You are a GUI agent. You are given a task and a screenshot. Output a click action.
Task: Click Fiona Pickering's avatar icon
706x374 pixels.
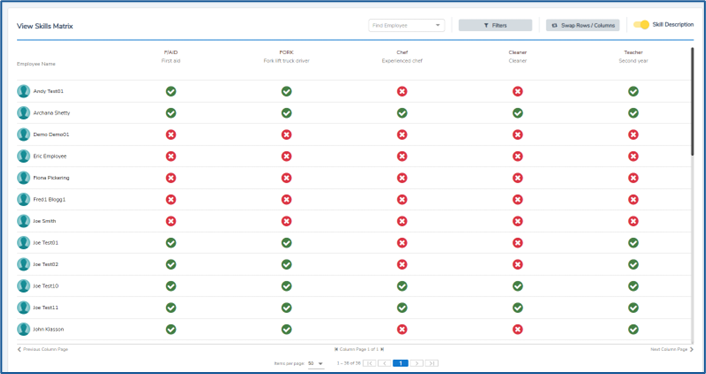pyautogui.click(x=23, y=178)
